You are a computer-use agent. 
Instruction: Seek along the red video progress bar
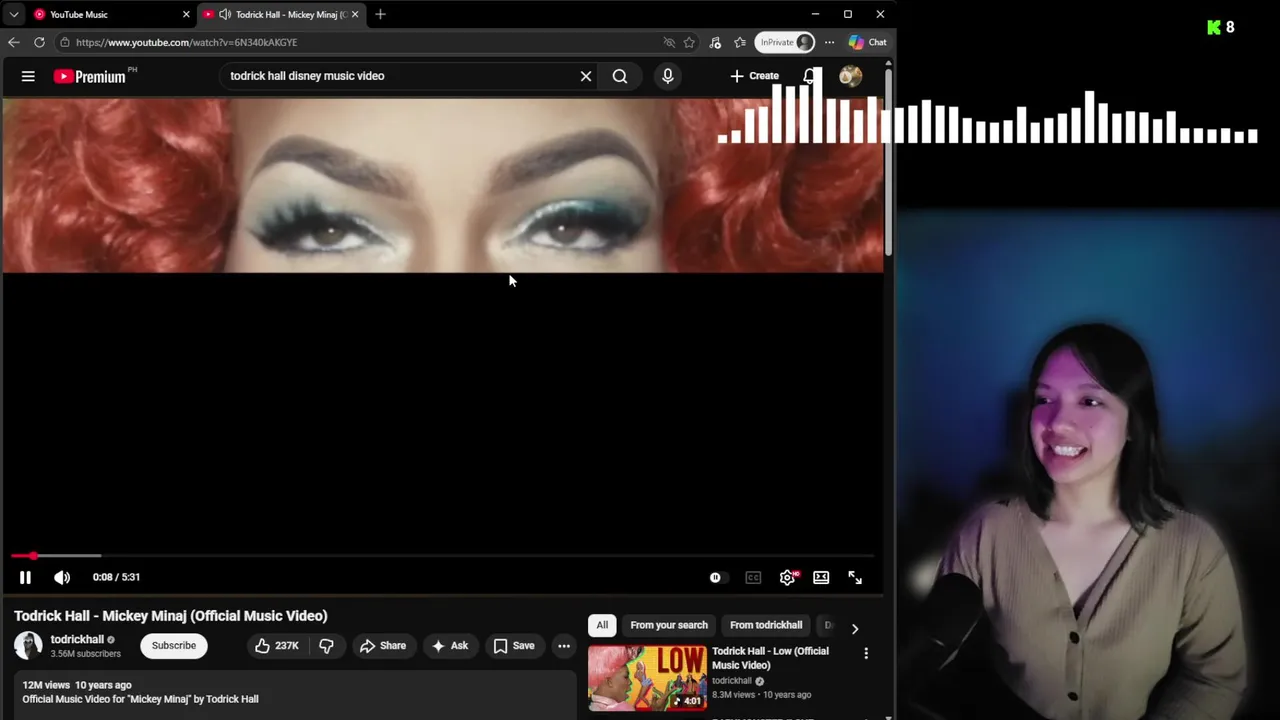point(442,555)
